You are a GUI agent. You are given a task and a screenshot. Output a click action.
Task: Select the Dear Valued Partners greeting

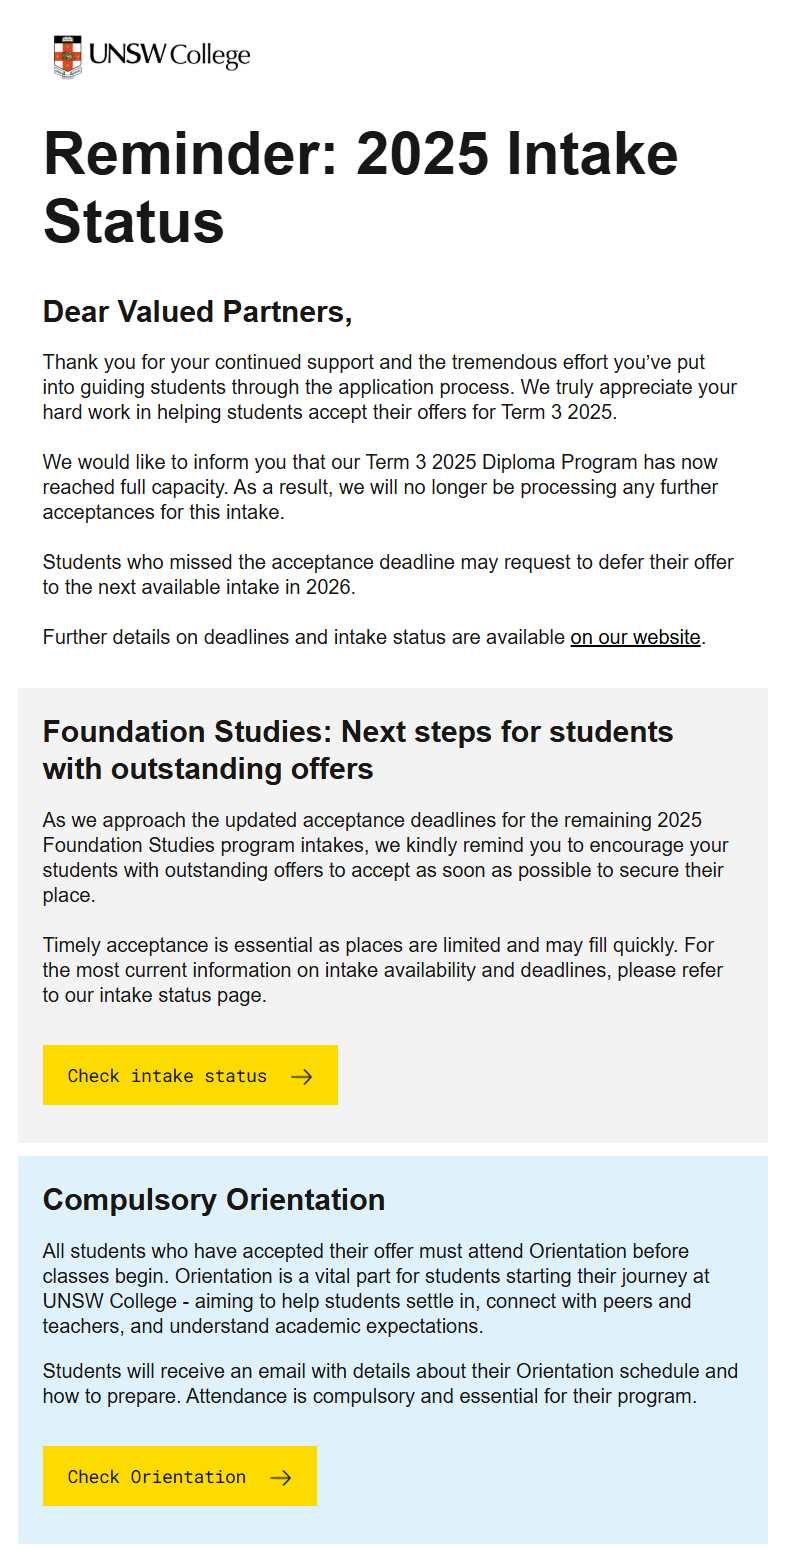(197, 312)
